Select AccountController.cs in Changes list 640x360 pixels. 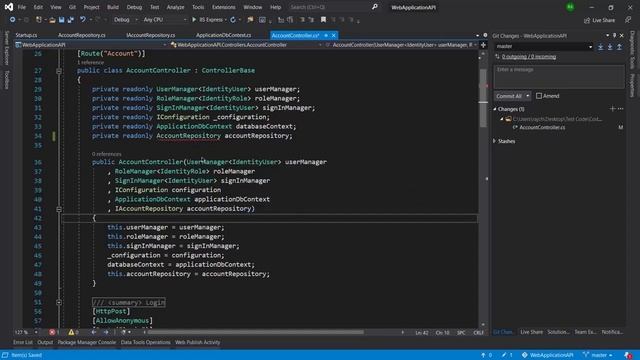click(542, 127)
